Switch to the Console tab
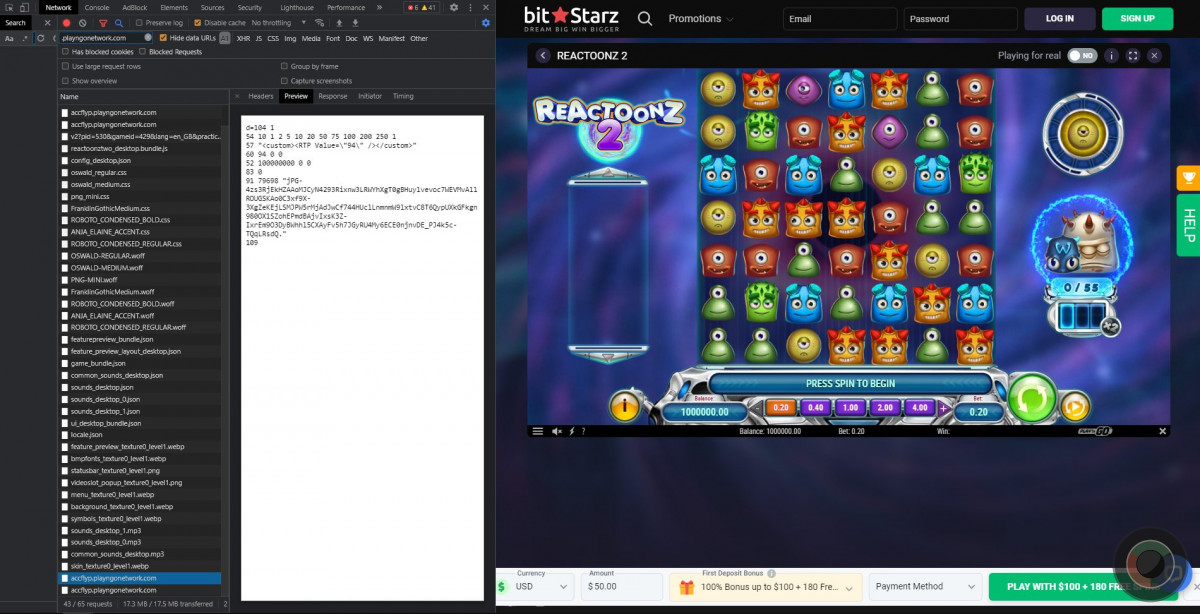Image resolution: width=1200 pixels, height=614 pixels. click(97, 7)
